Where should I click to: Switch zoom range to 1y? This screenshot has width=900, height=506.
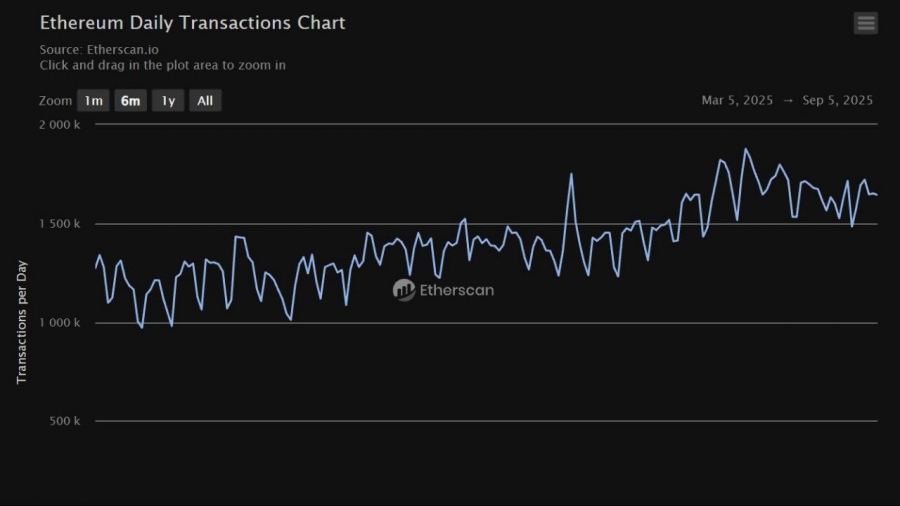(x=168, y=101)
